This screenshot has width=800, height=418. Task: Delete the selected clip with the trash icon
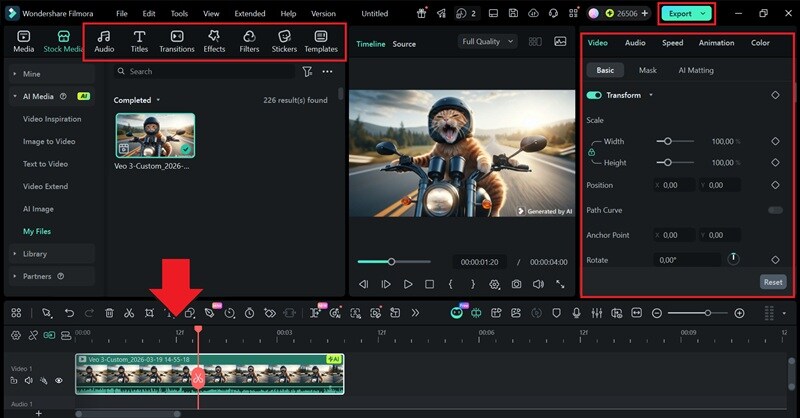tap(109, 313)
